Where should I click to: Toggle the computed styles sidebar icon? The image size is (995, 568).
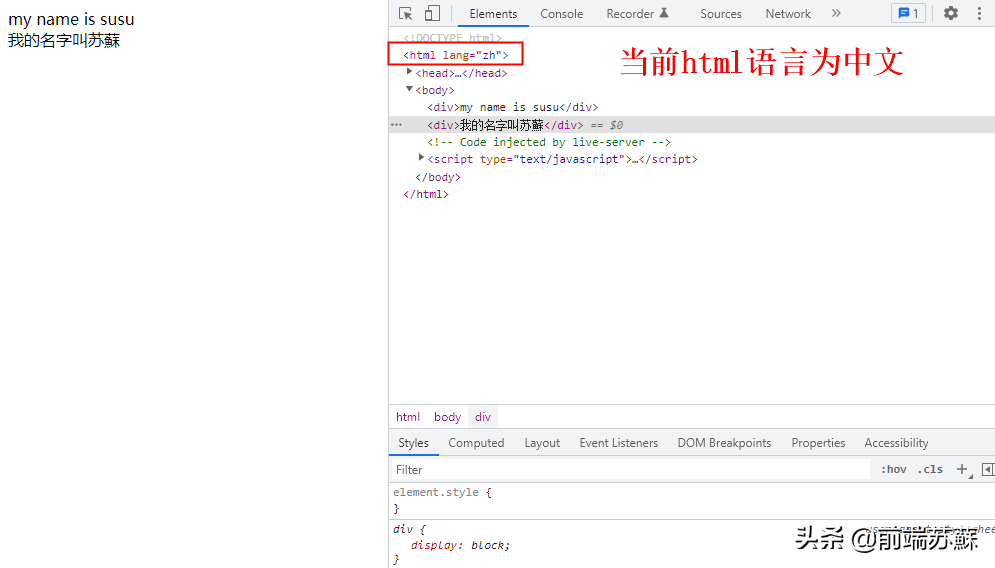point(987,470)
